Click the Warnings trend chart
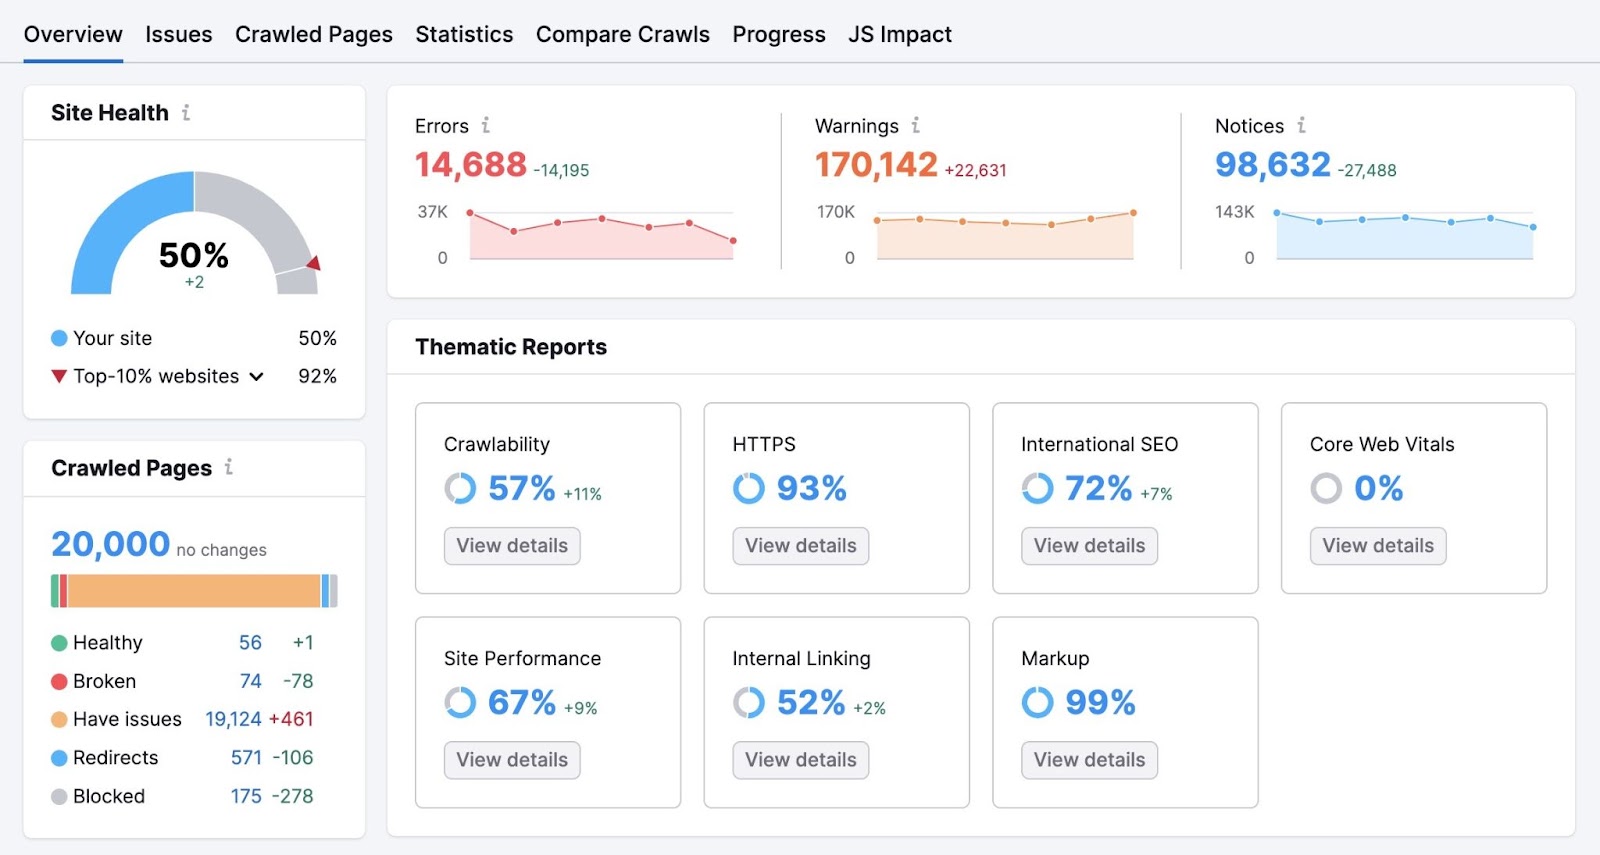 point(1004,235)
